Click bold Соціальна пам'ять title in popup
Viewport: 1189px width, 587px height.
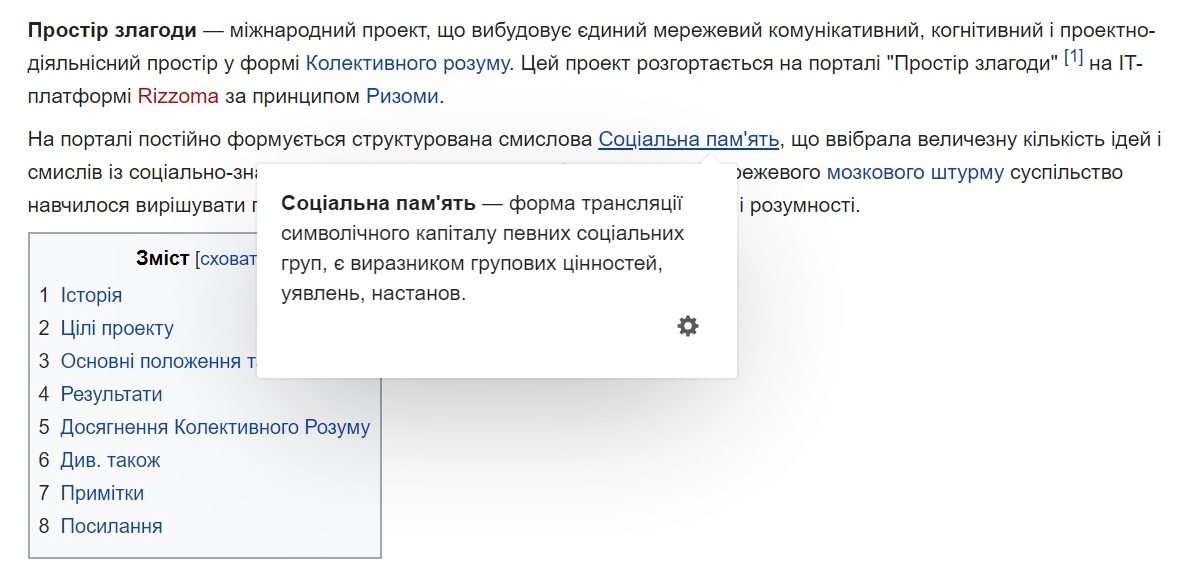tap(378, 205)
